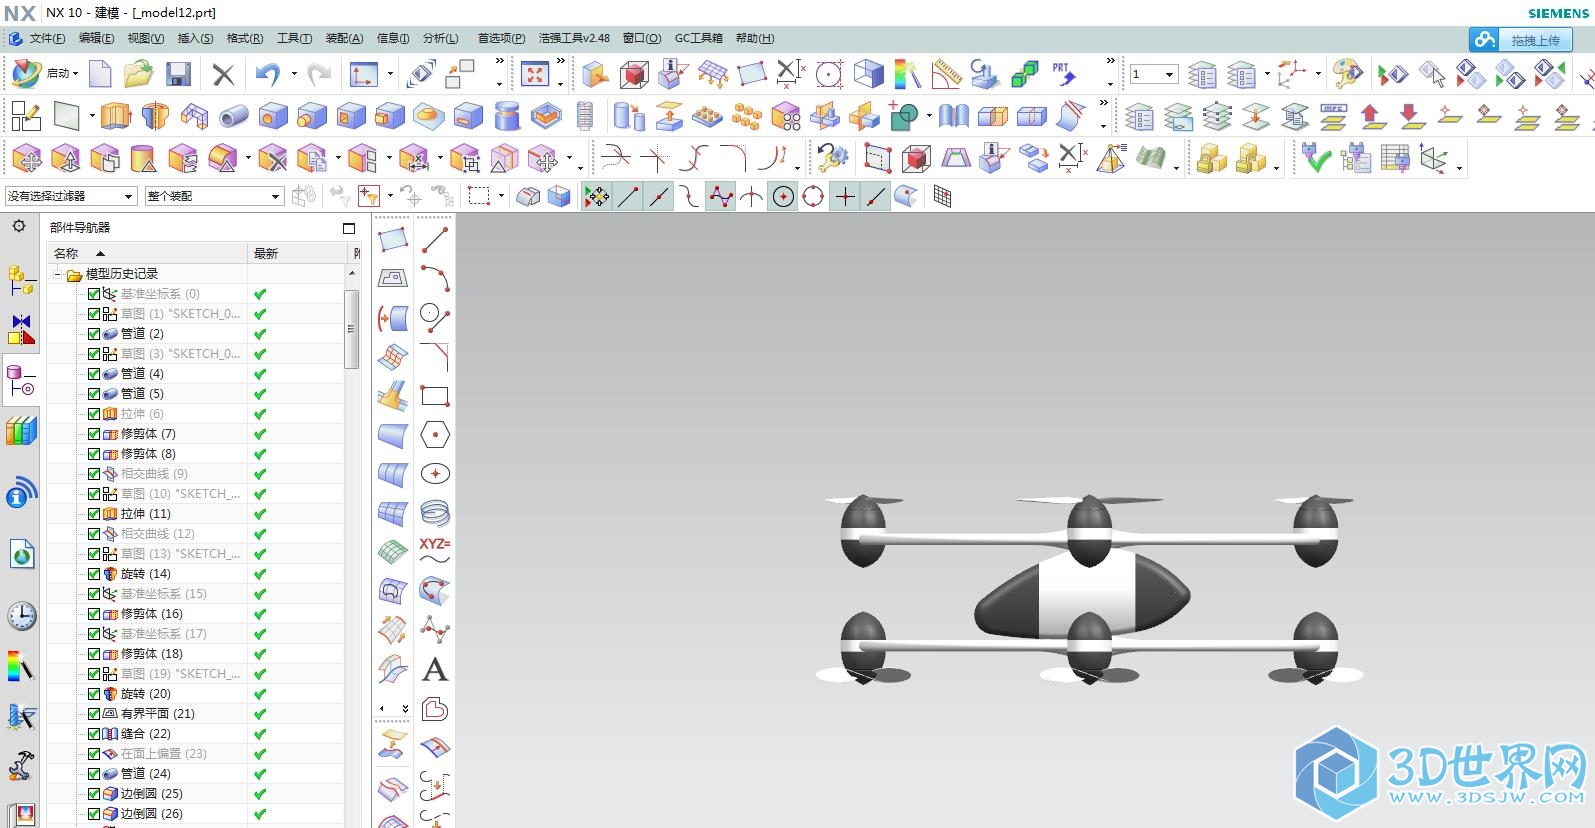1595x828 pixels.
Task: Click the Fit view icon
Action: point(535,74)
